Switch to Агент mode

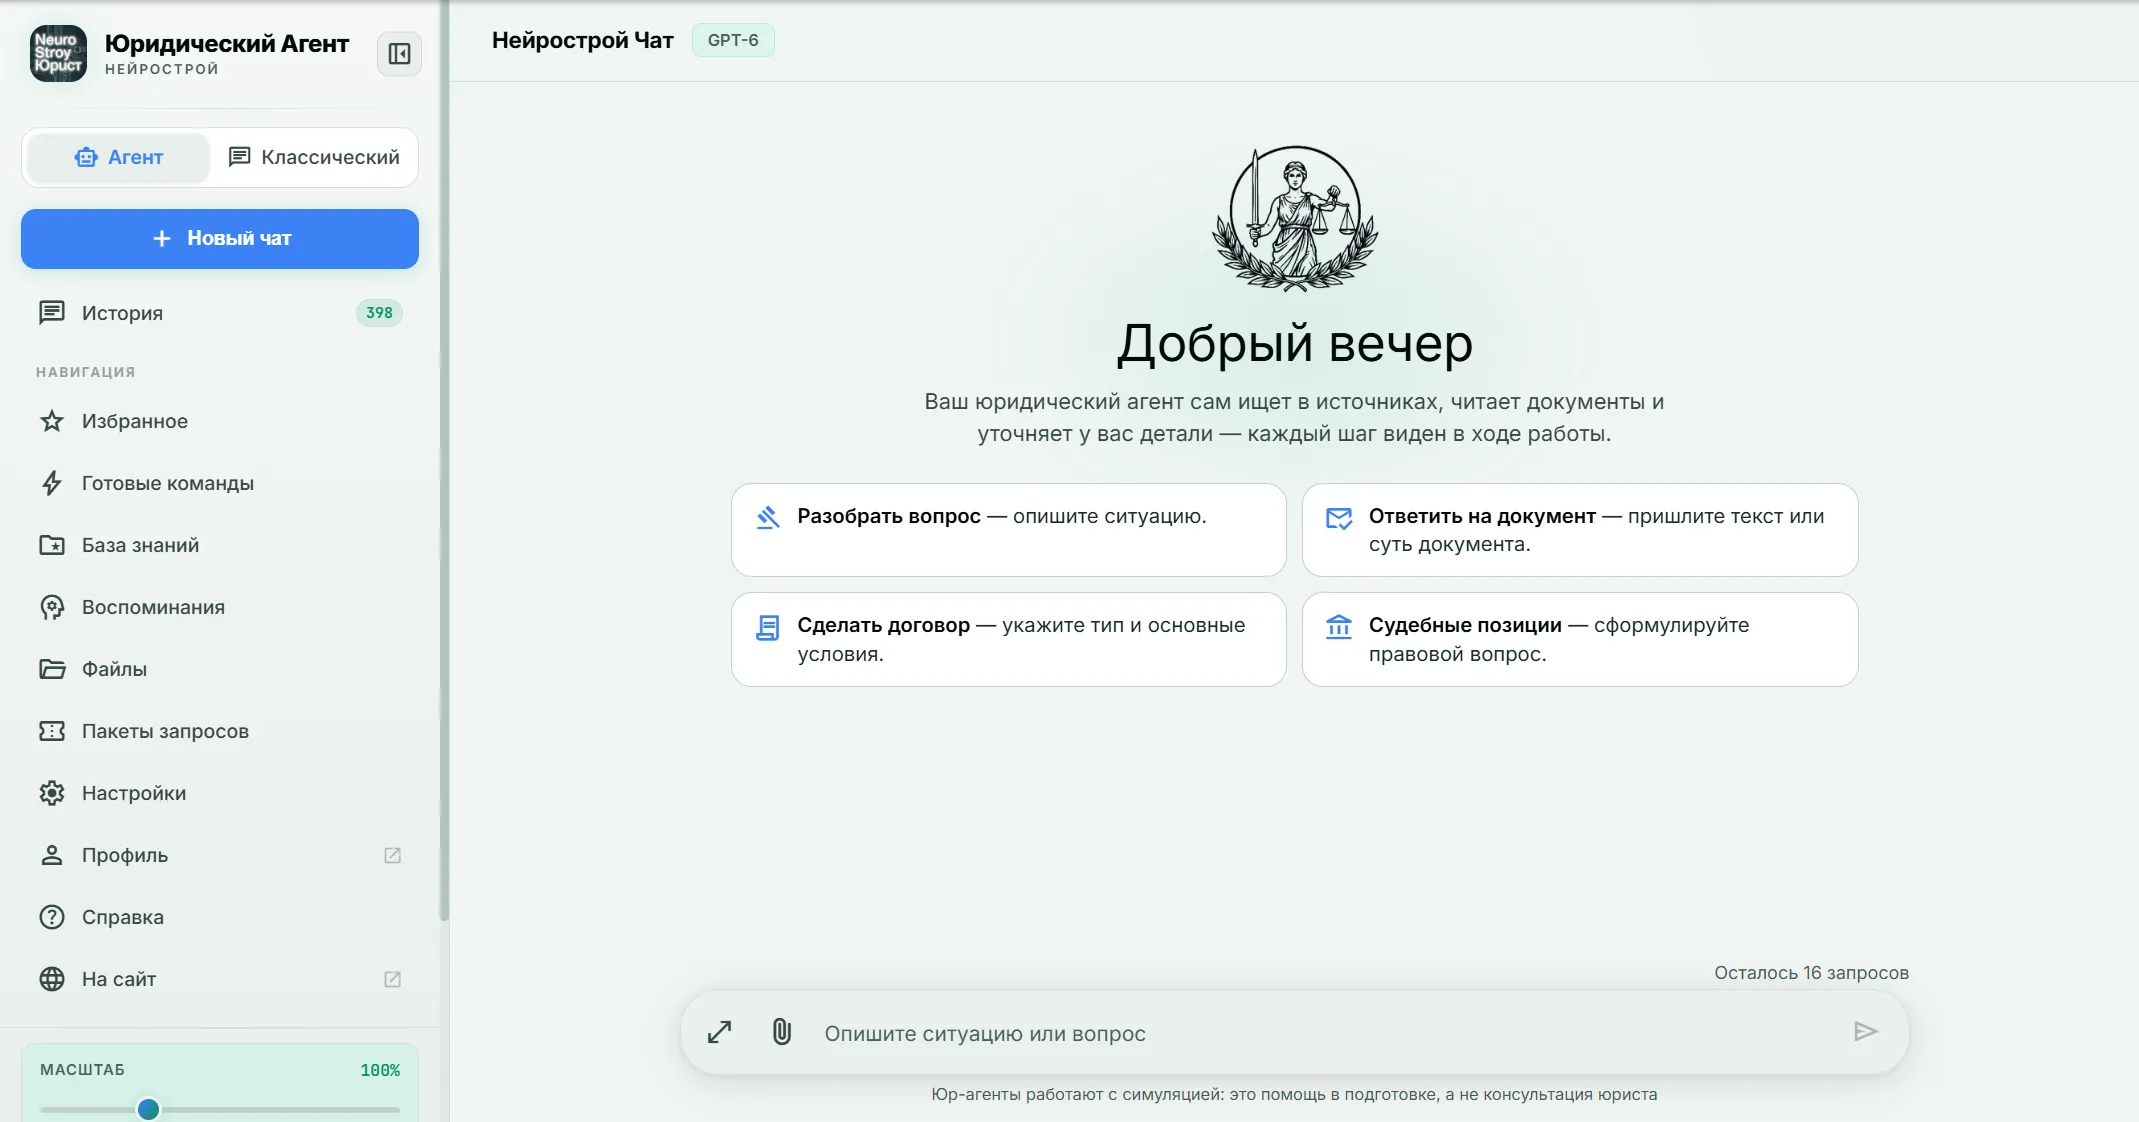click(119, 158)
